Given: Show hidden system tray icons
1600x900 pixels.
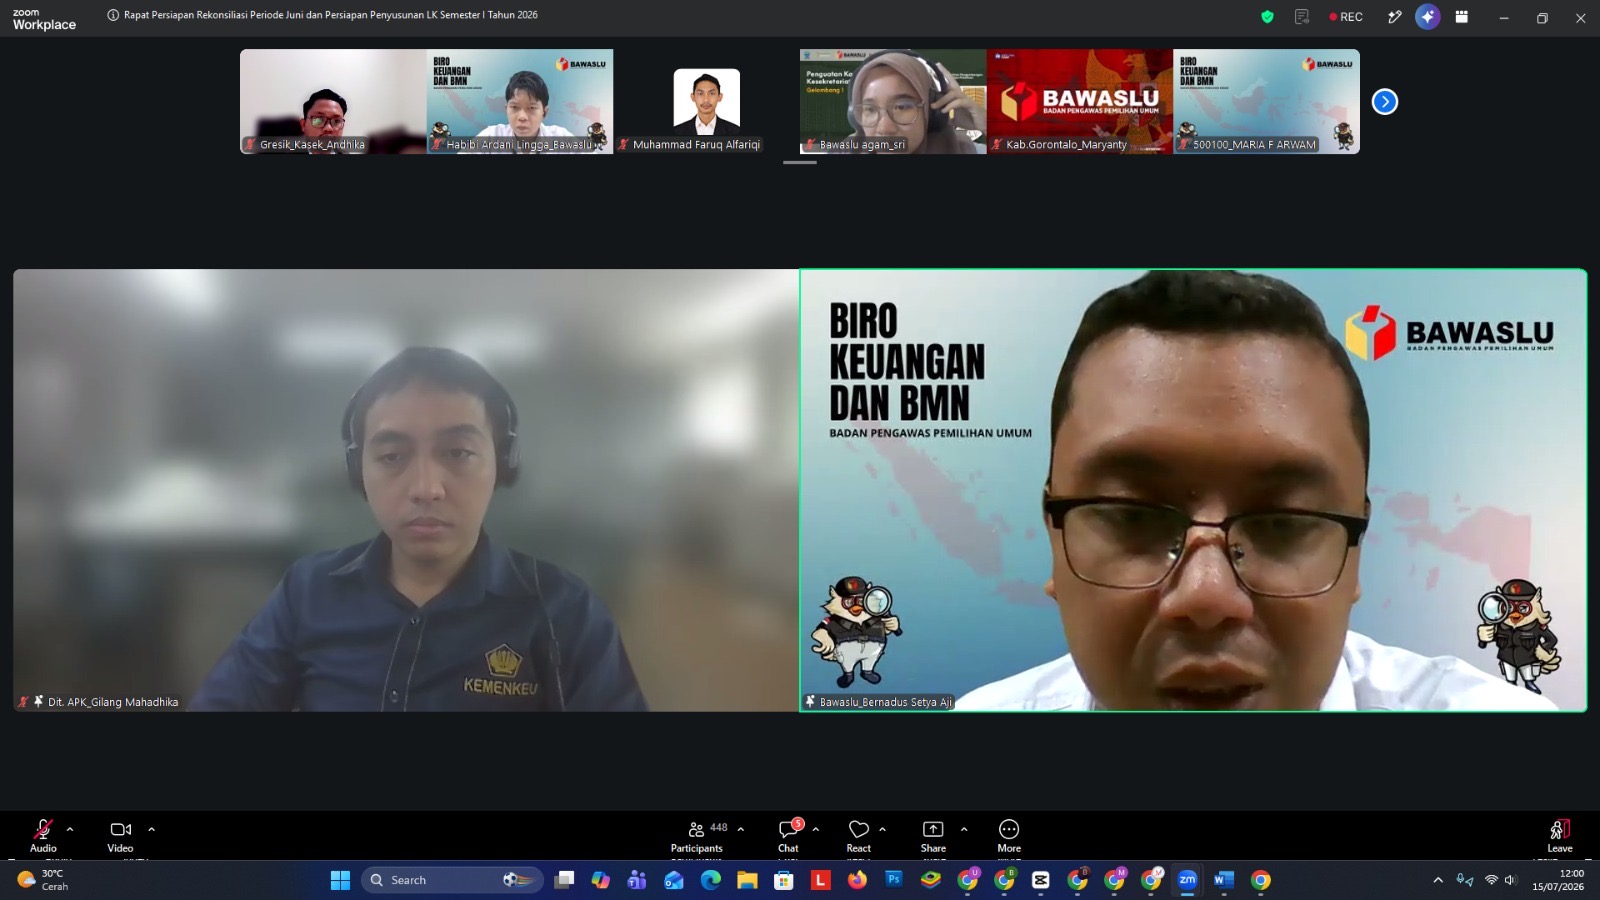Looking at the screenshot, I should 1438,880.
